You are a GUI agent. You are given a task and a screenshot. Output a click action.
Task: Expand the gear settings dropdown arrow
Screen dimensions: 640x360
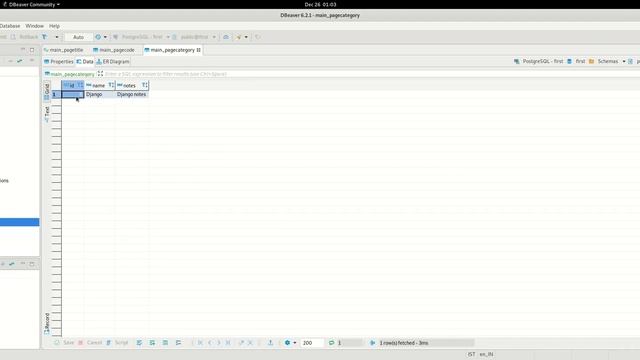pos(295,342)
